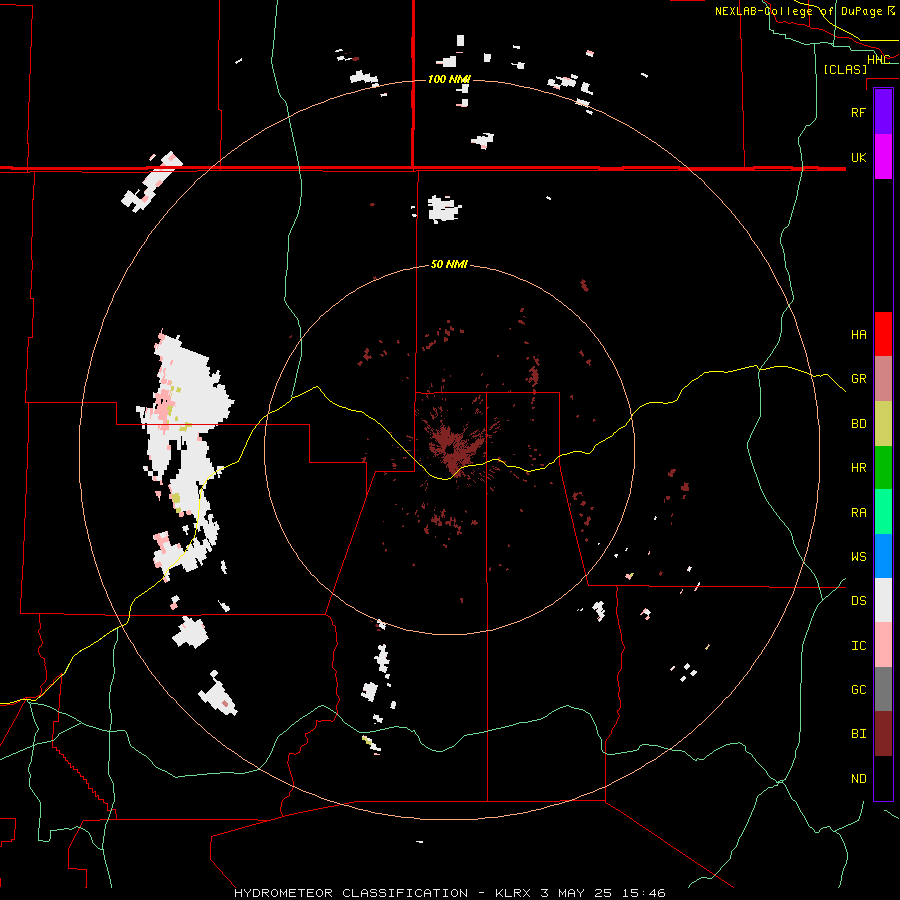This screenshot has width=900, height=900.
Task: Click the blue WS legend color swatch
Action: tap(883, 556)
